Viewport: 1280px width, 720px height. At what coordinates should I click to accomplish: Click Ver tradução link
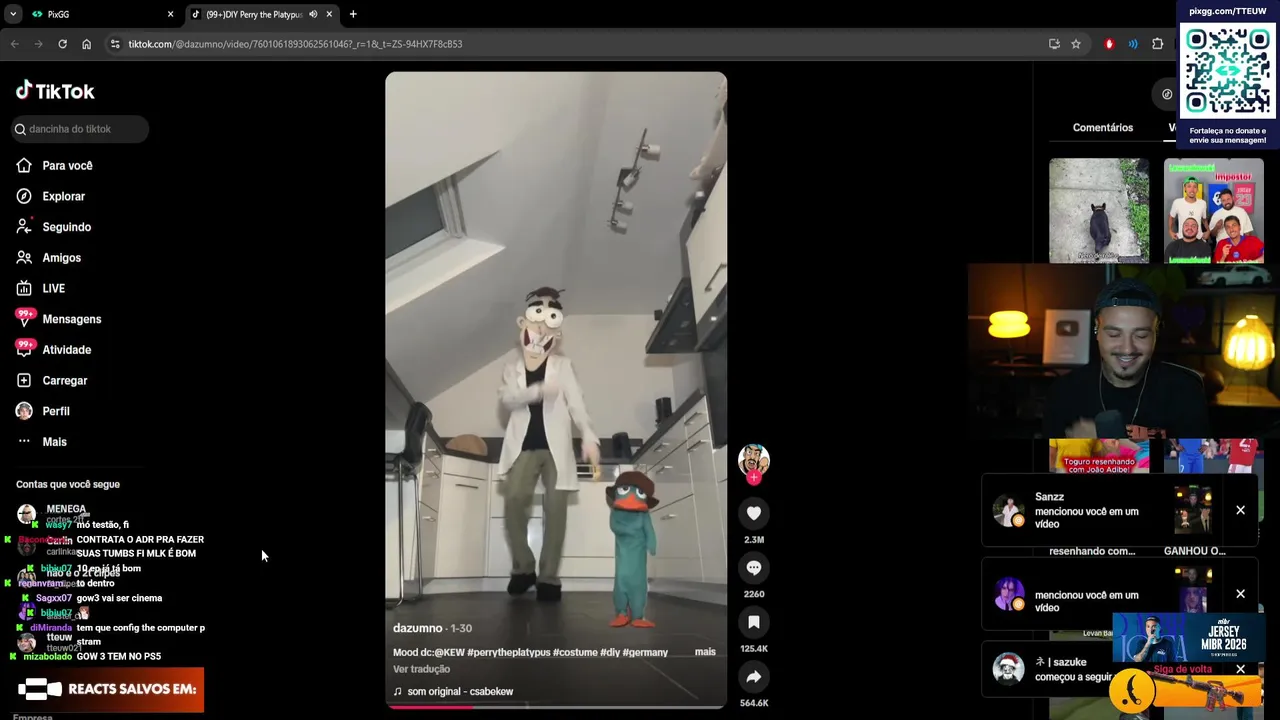(x=421, y=669)
